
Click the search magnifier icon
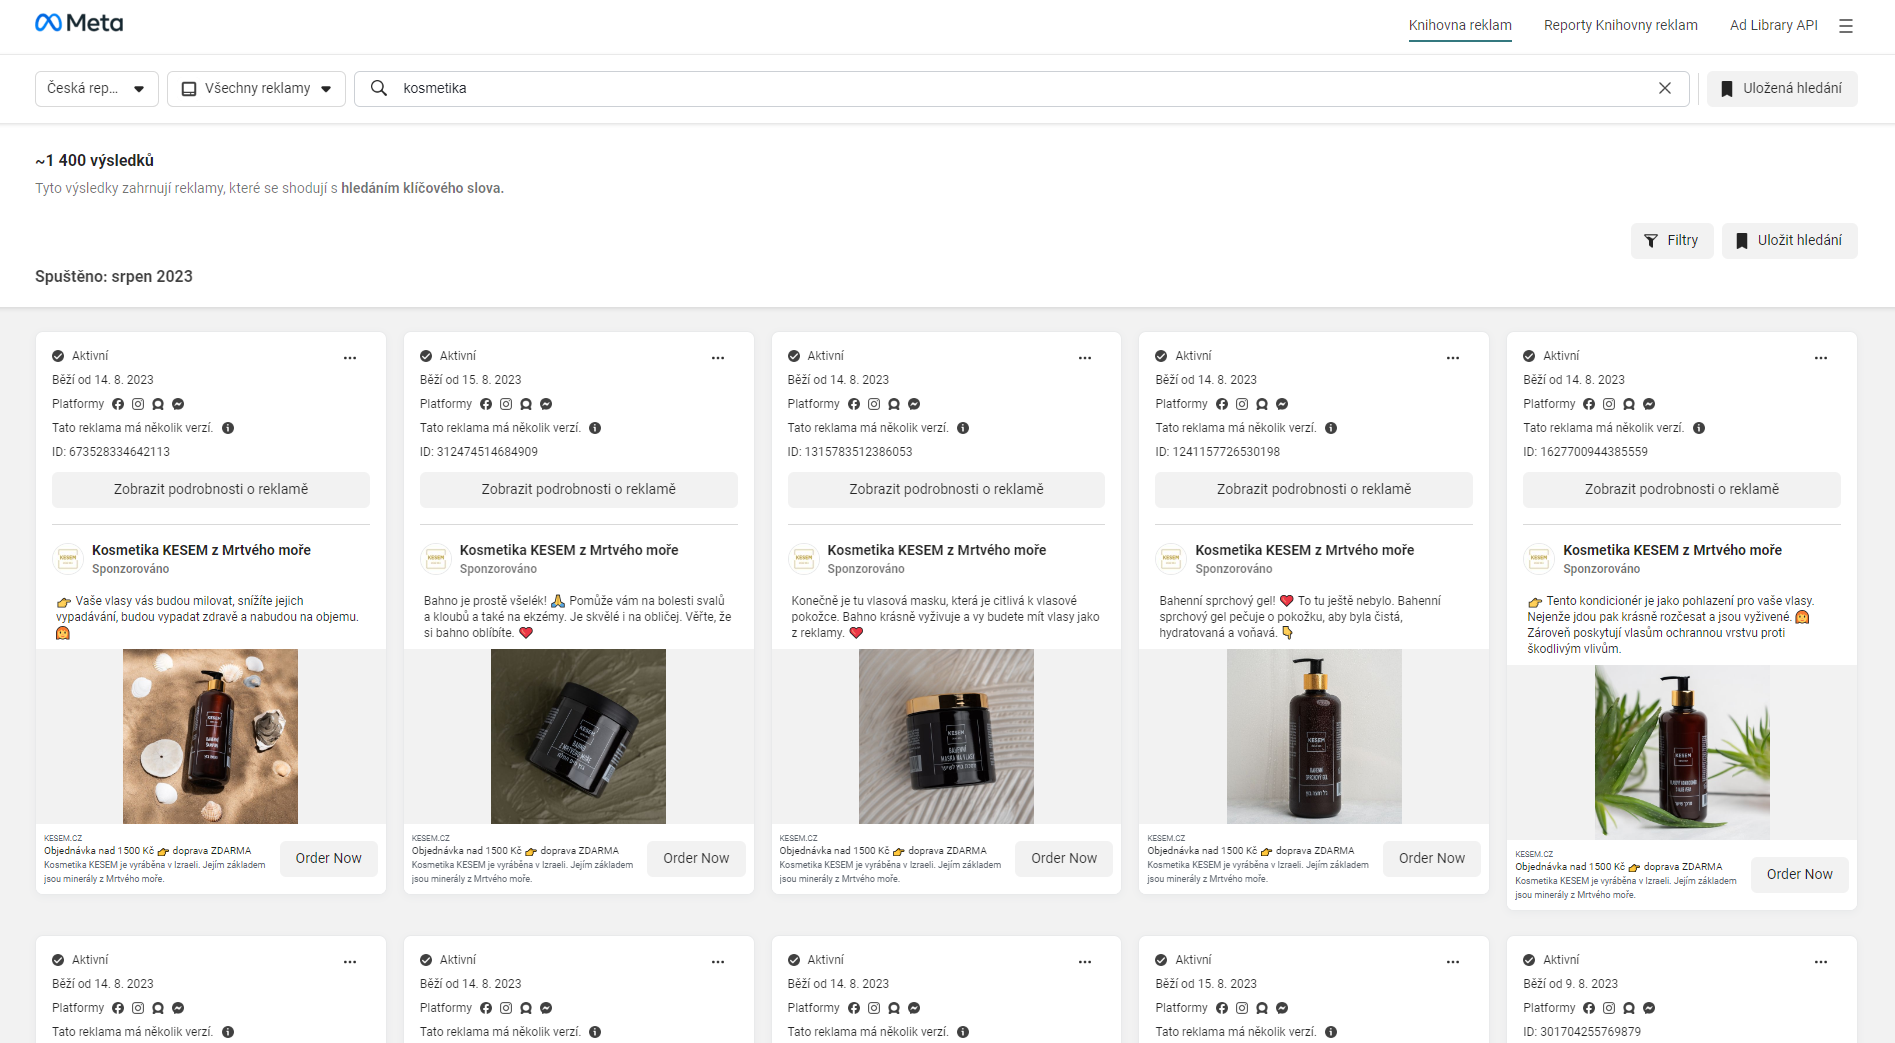click(x=379, y=88)
